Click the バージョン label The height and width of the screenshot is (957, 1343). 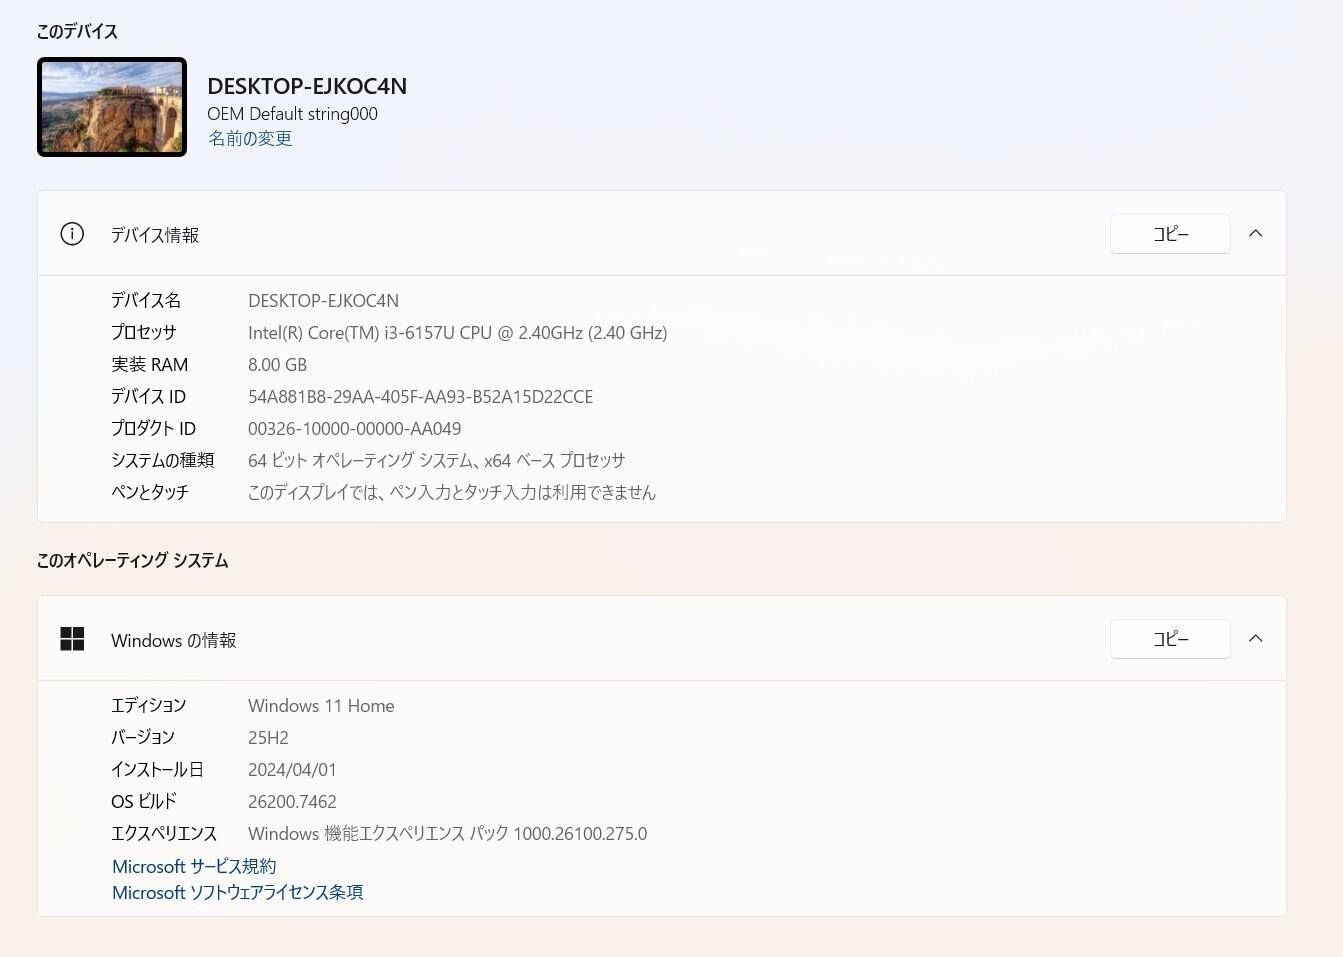[143, 738]
